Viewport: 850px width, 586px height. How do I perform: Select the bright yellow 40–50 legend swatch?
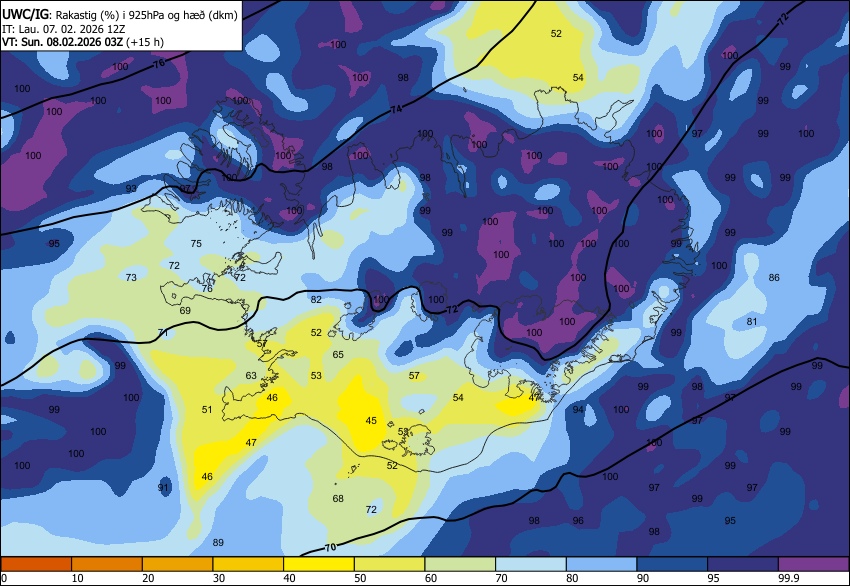(319, 564)
